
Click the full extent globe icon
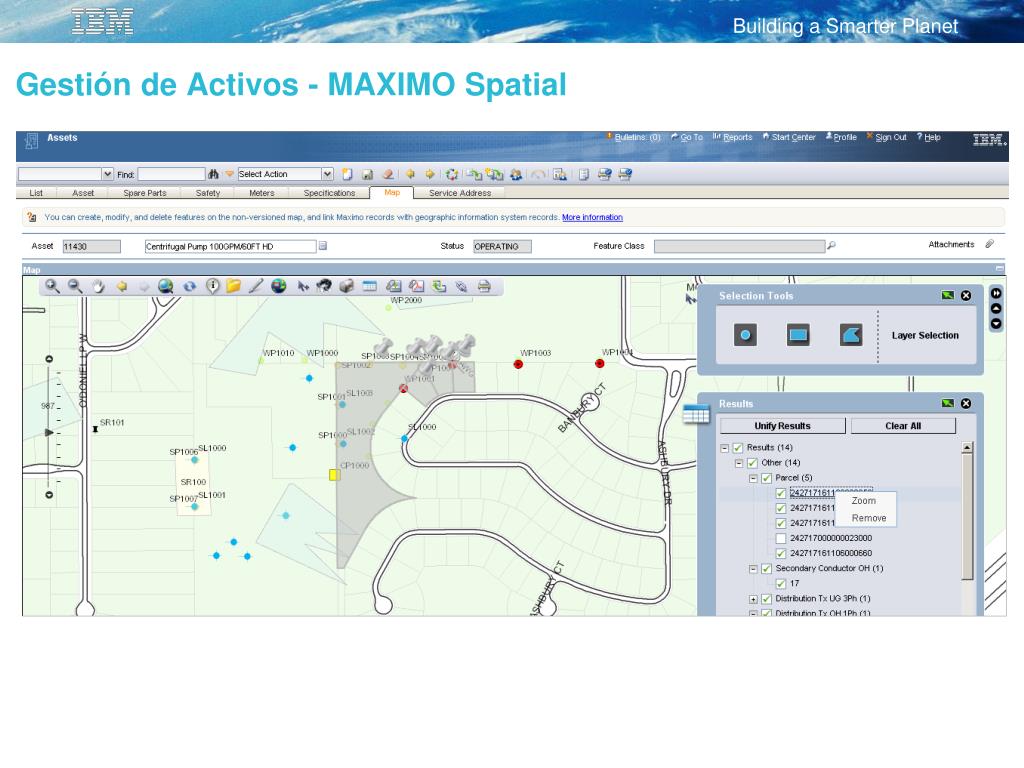[x=166, y=286]
